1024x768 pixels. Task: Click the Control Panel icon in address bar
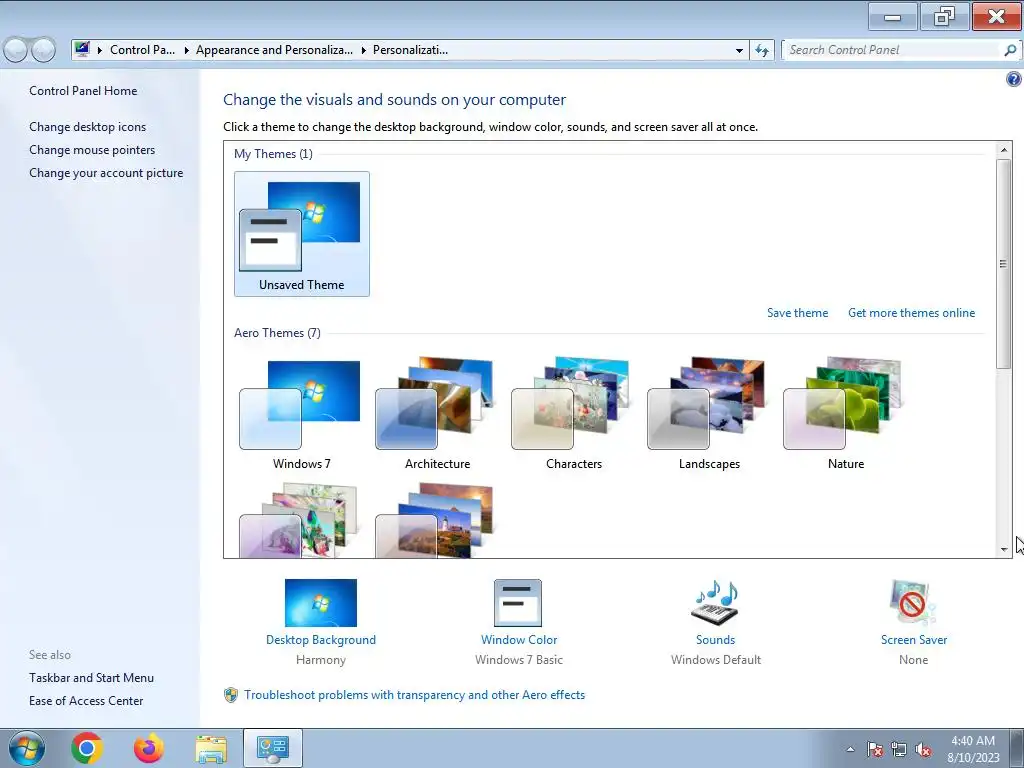coord(82,50)
